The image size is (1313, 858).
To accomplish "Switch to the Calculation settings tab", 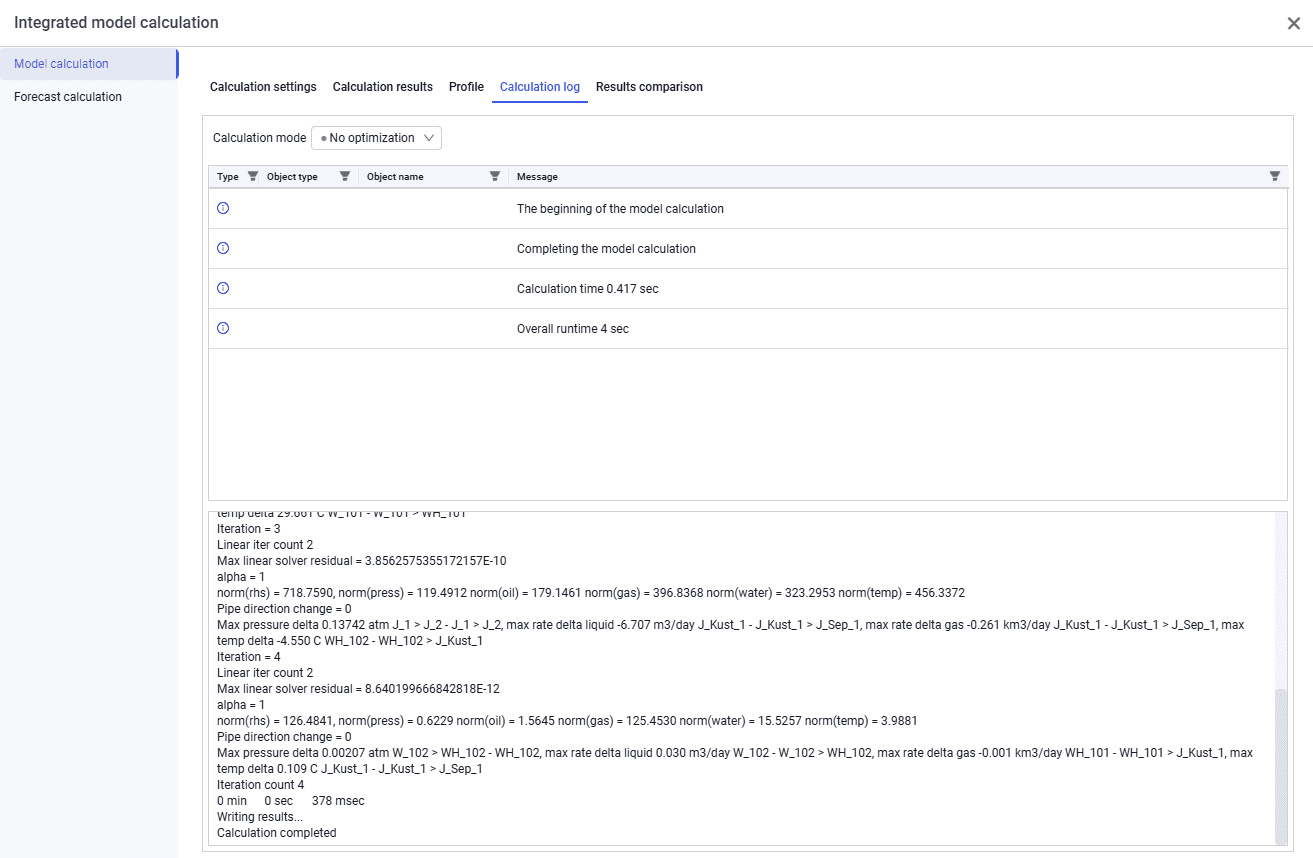I will coord(263,87).
